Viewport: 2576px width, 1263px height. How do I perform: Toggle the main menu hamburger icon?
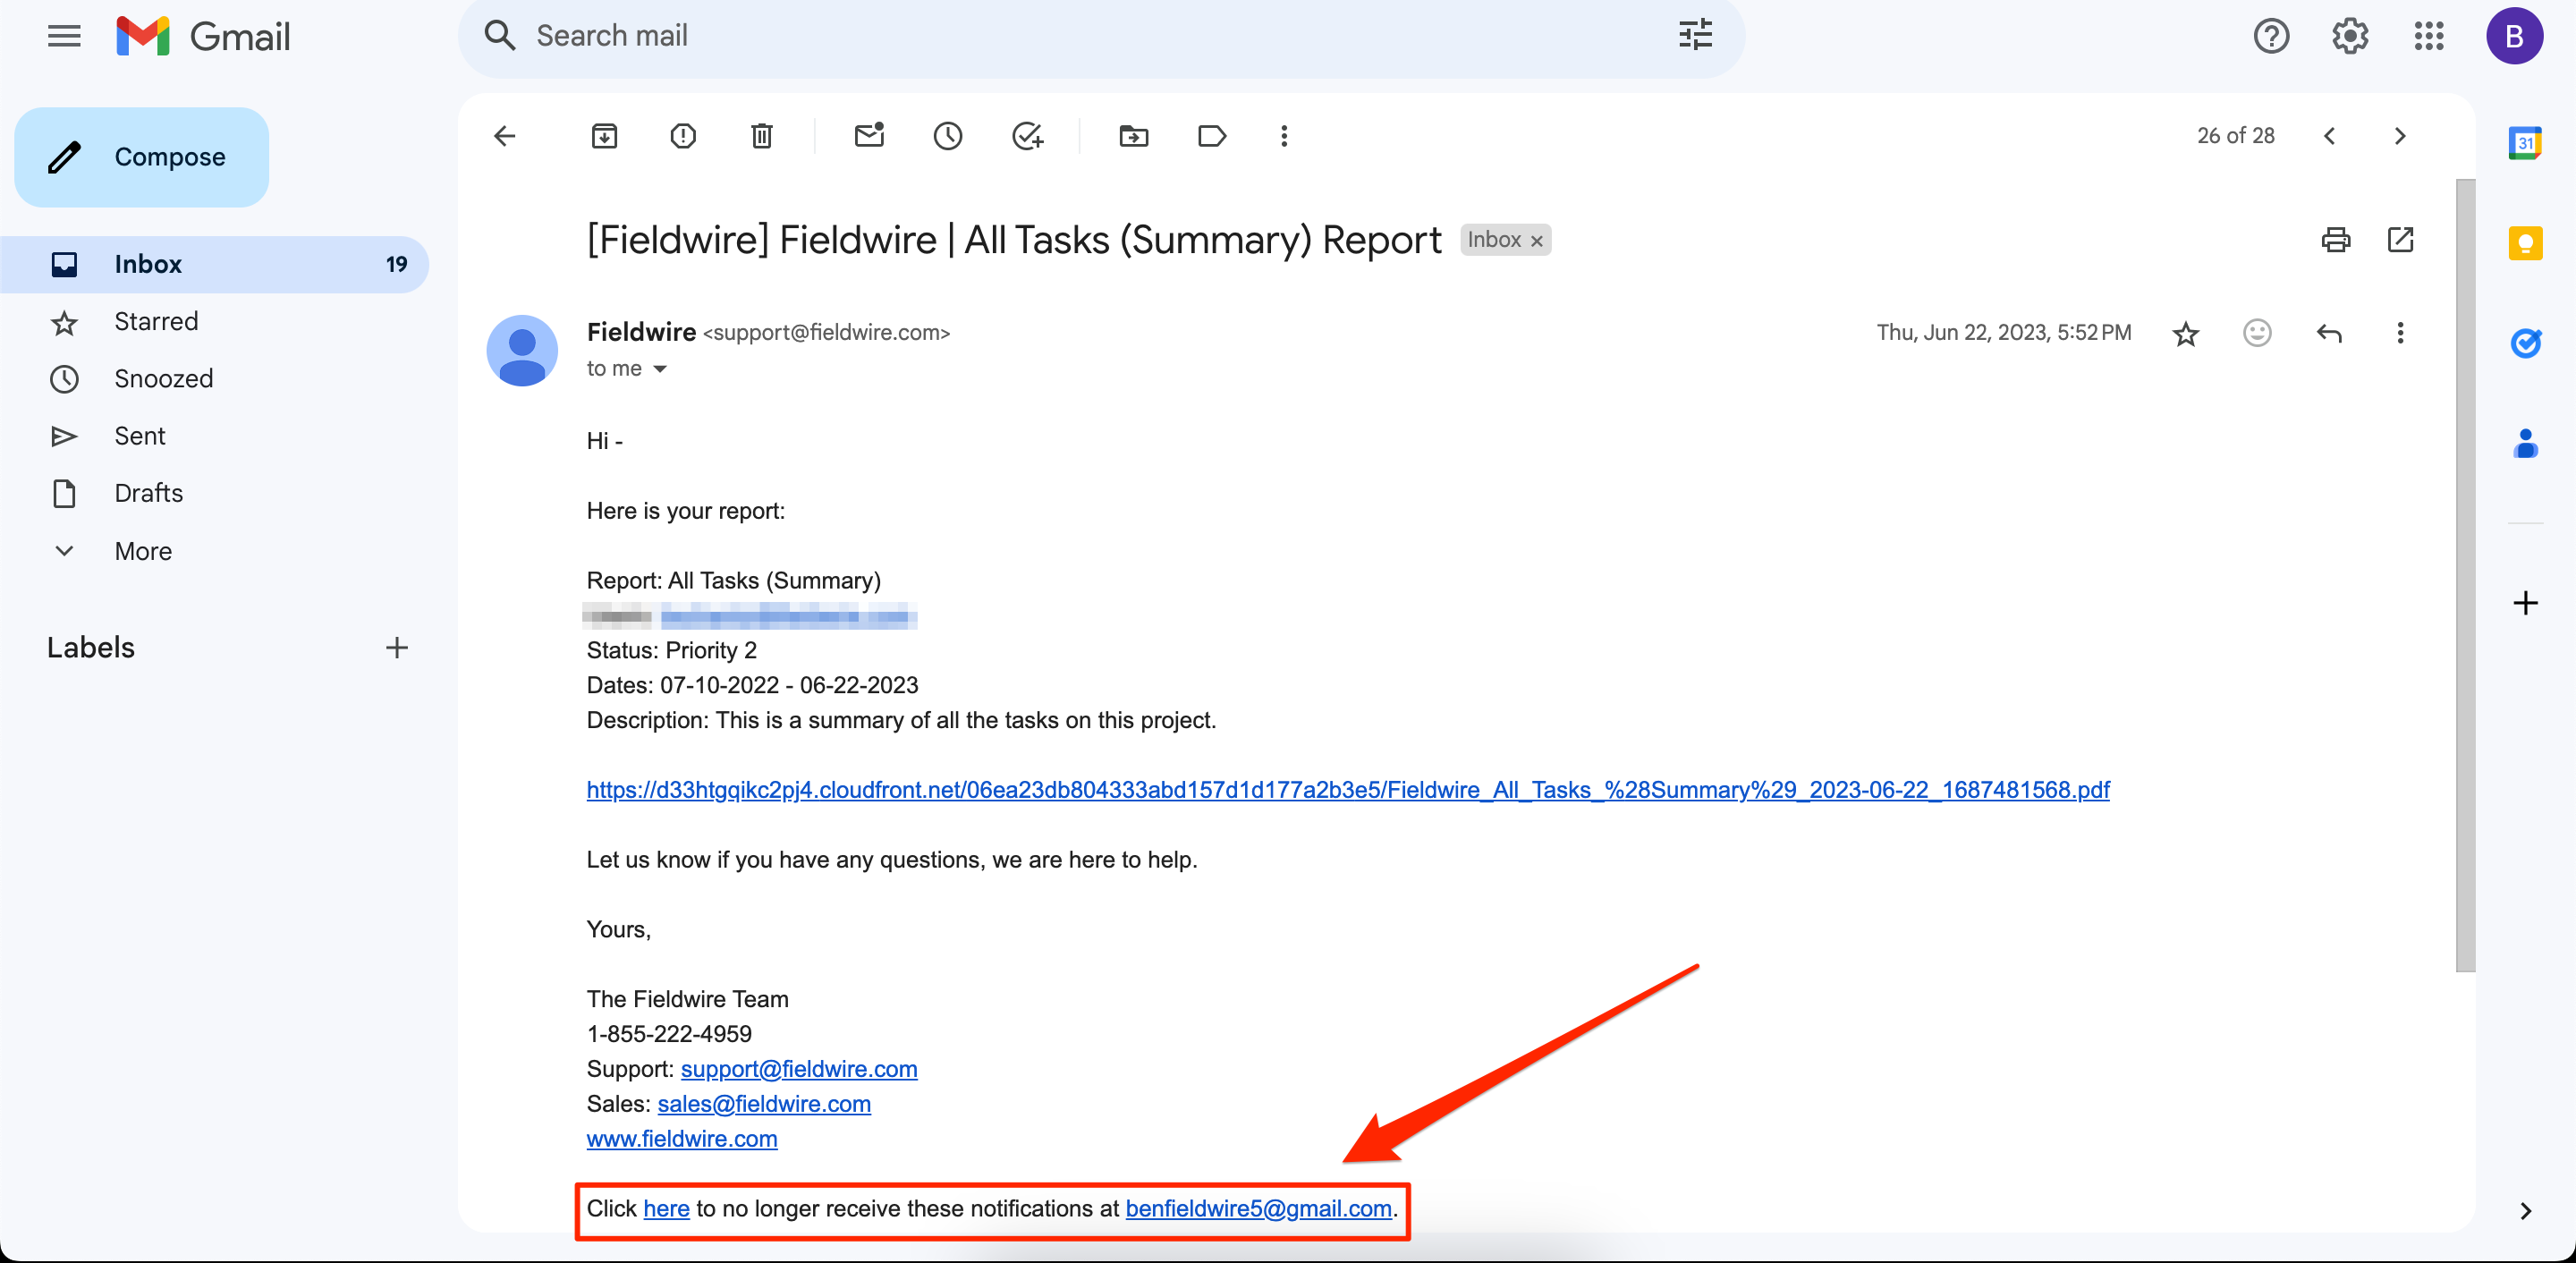(64, 37)
